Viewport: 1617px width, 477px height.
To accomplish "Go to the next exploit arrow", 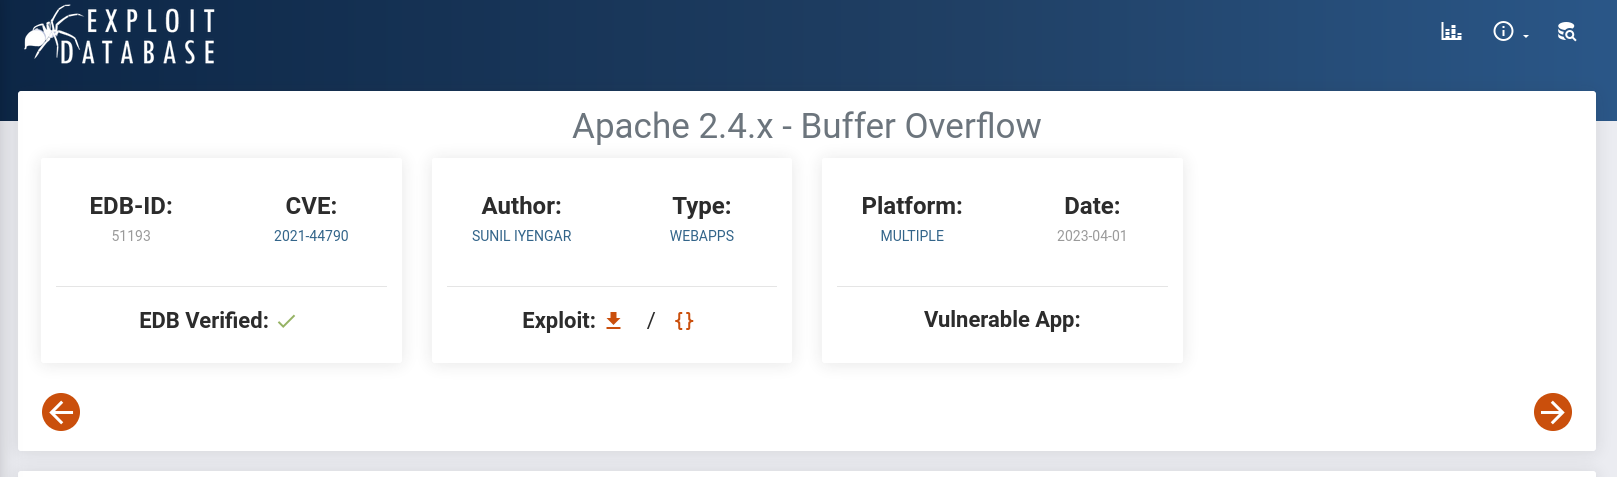I will [x=1553, y=412].
